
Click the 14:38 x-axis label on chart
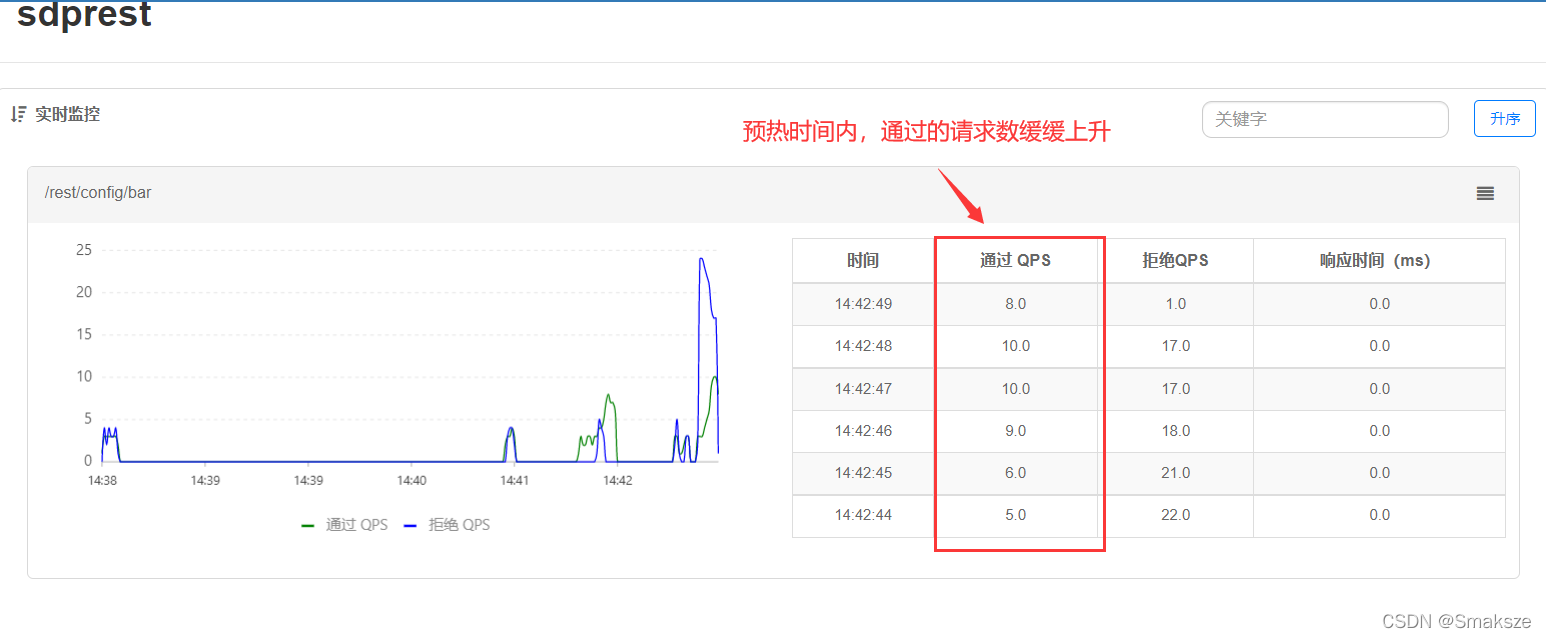(x=102, y=481)
